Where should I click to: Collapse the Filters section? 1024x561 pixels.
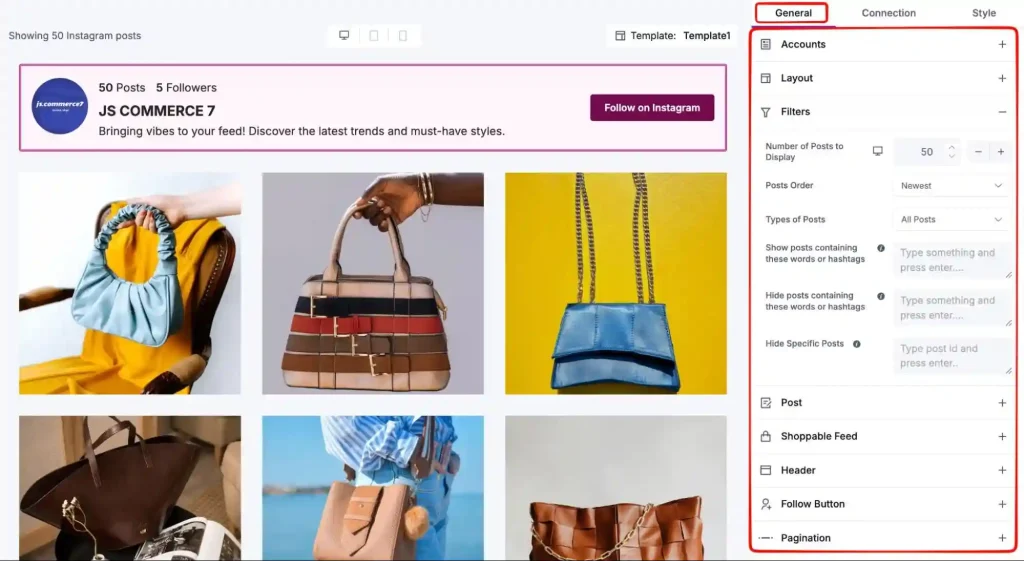1002,112
